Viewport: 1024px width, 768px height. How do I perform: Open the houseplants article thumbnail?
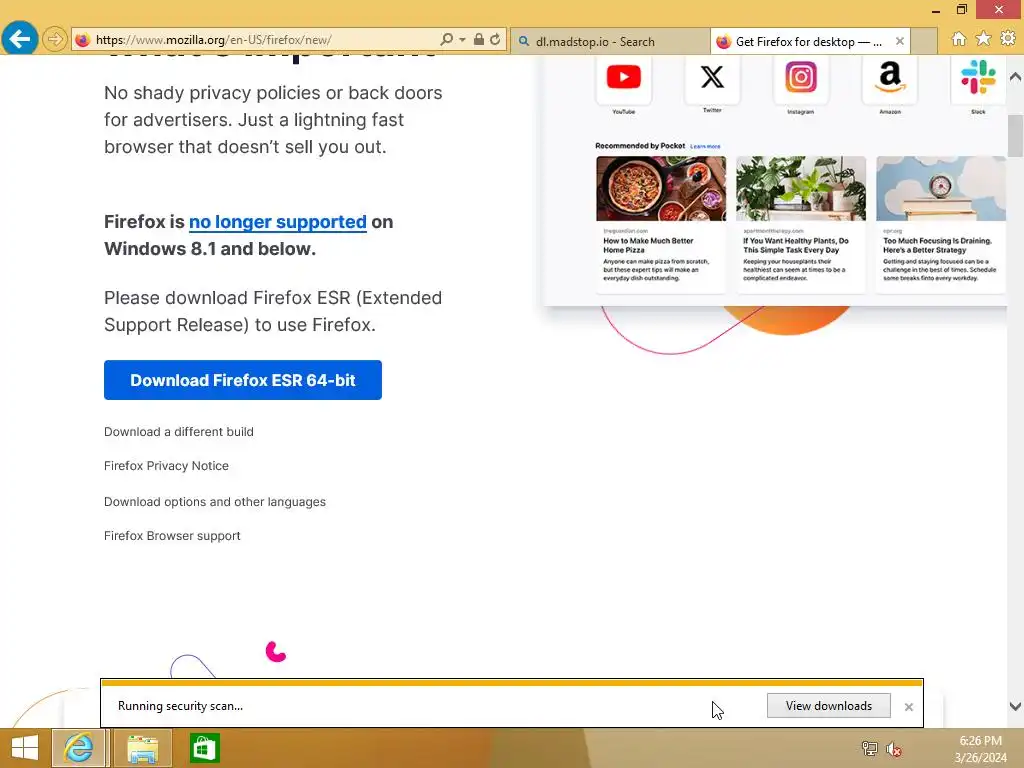point(801,189)
